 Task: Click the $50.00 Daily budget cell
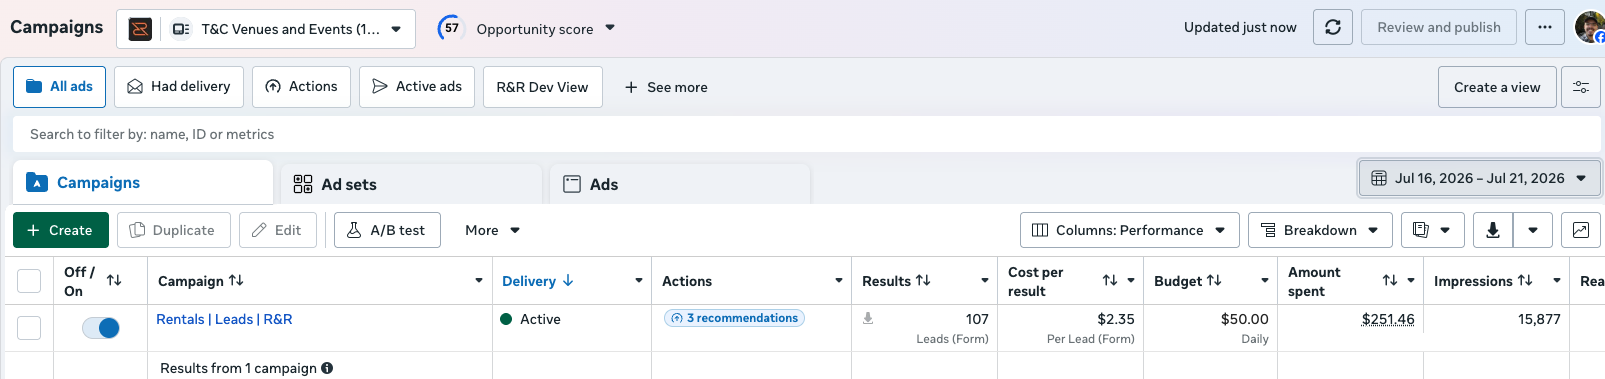[1210, 328]
